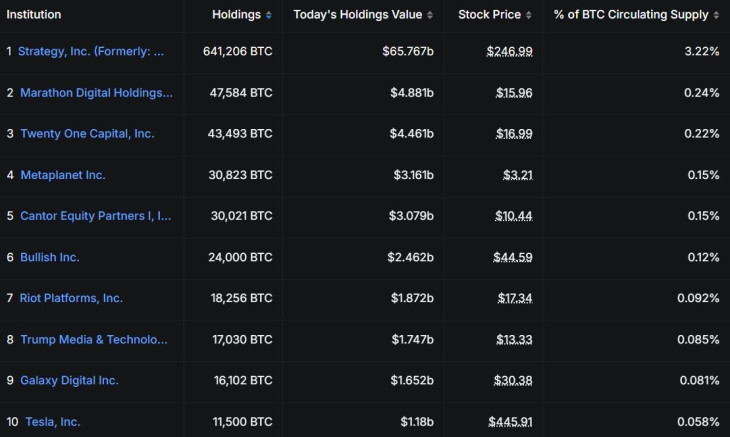Select Twenty One Capital, Inc.
The width and height of the screenshot is (730, 437).
[x=87, y=134]
